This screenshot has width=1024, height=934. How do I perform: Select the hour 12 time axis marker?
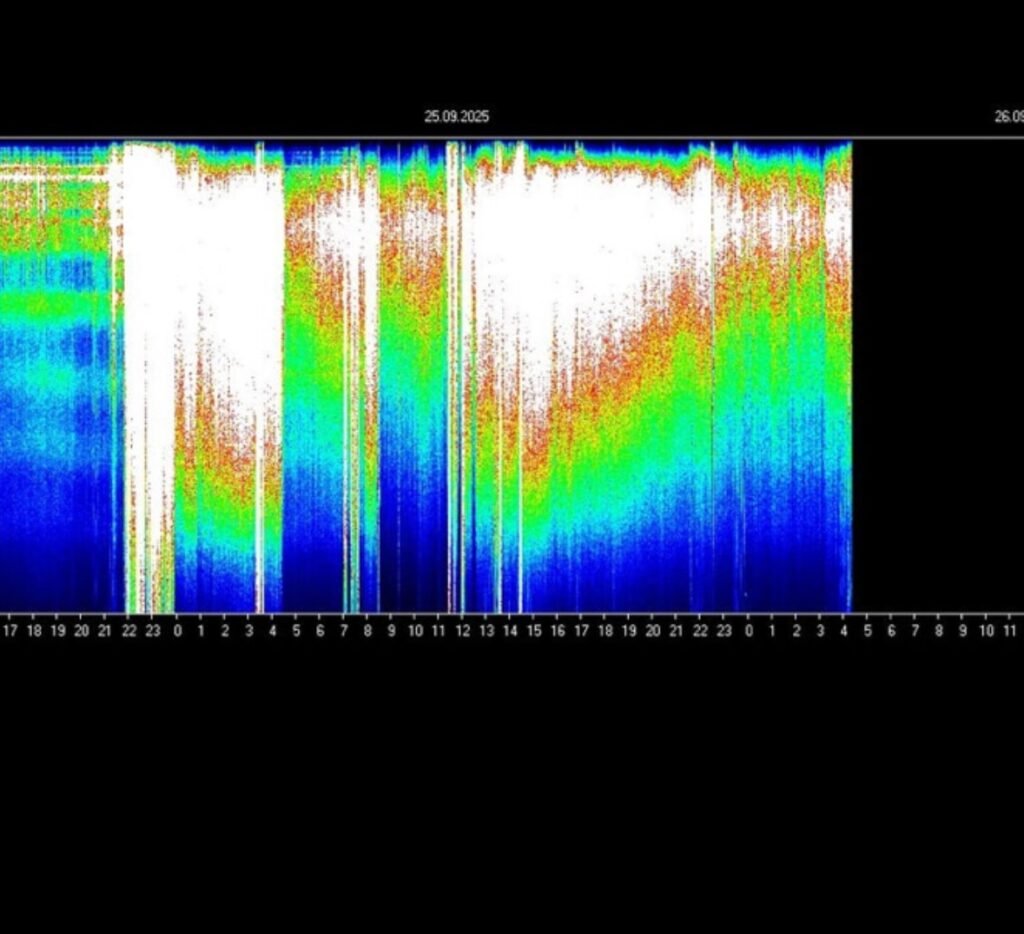click(x=463, y=631)
